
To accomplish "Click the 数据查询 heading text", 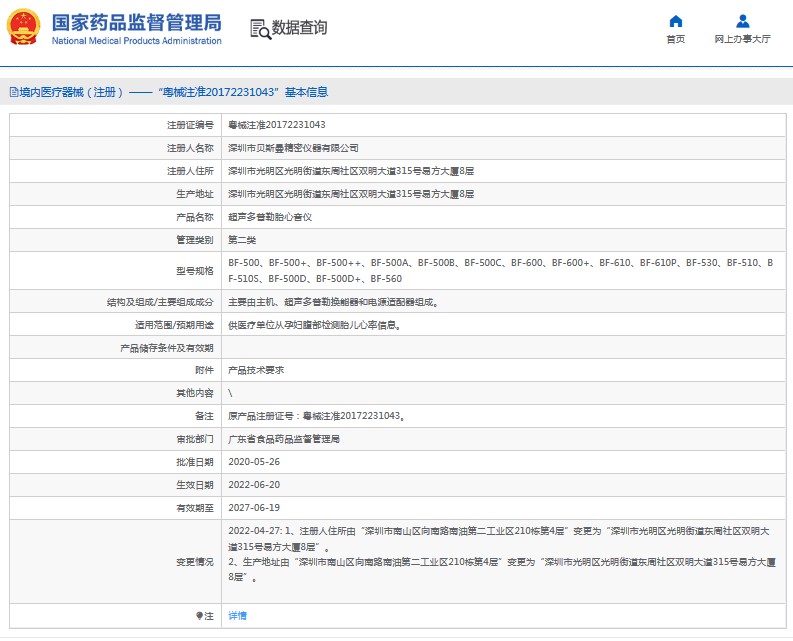I will pos(299,28).
